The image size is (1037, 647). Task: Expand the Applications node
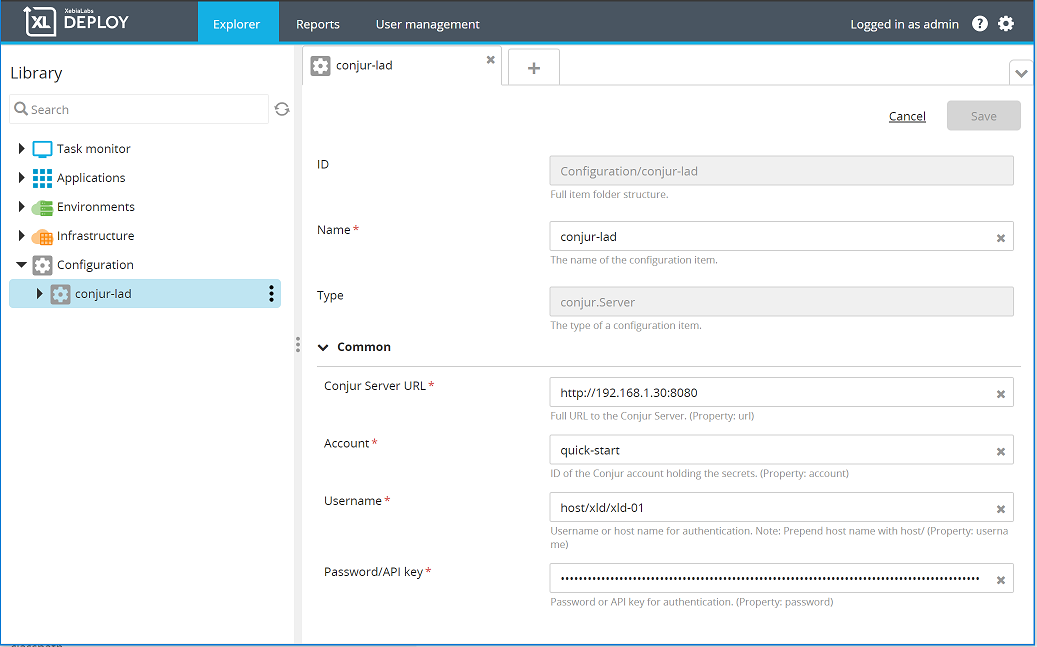(21, 178)
